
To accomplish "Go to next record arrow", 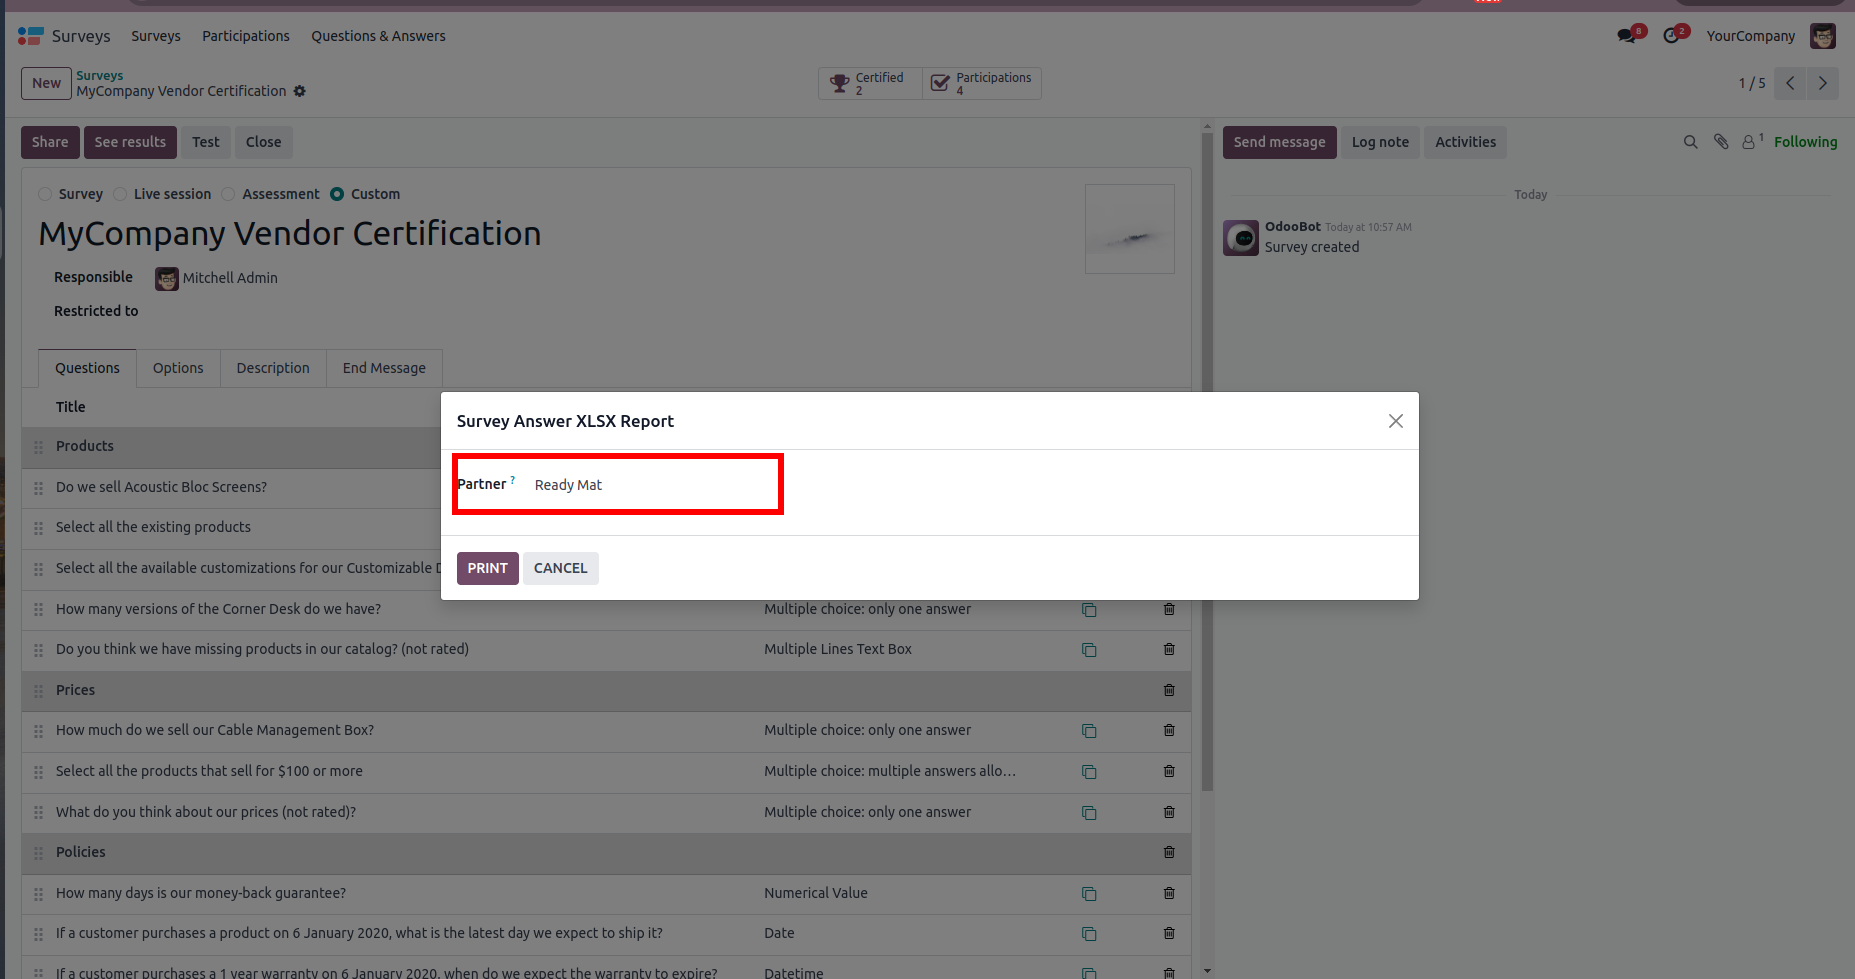I will [x=1823, y=83].
